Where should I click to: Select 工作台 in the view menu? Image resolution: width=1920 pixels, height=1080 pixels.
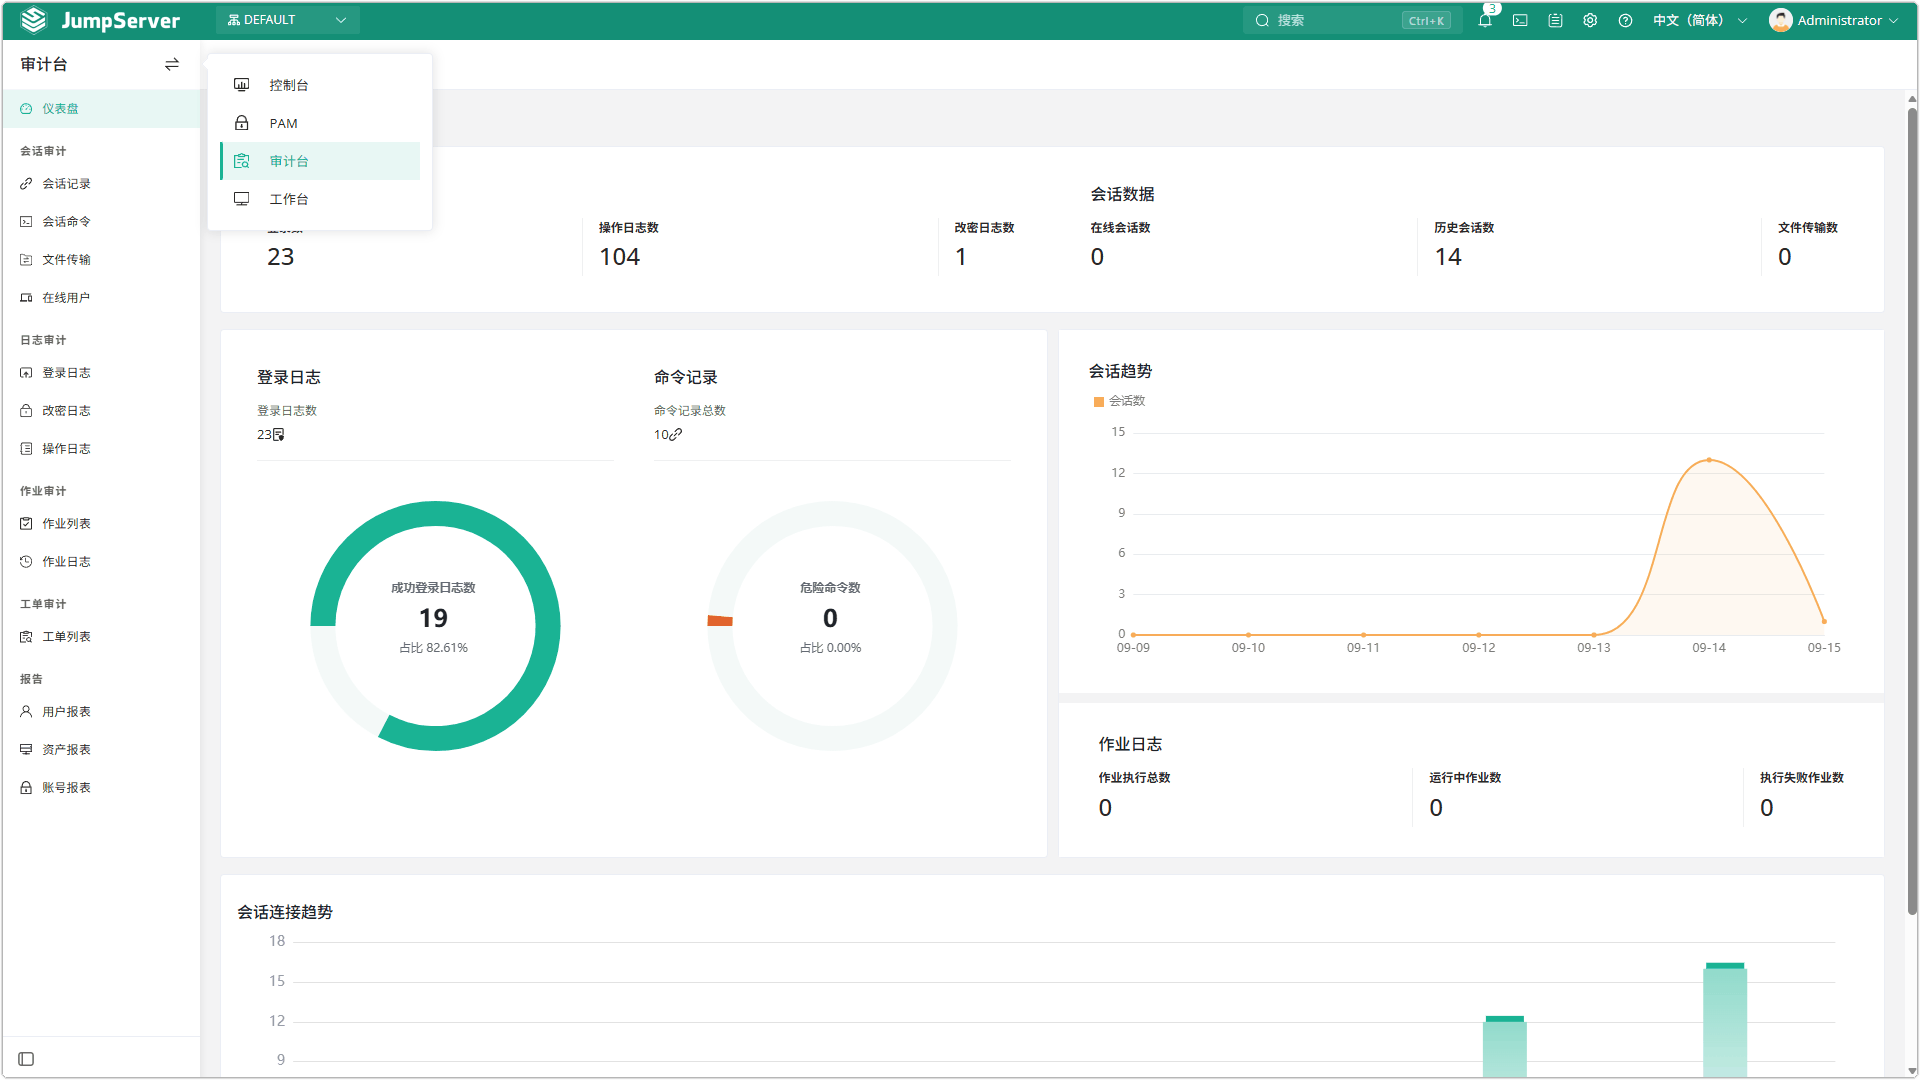[x=320, y=199]
